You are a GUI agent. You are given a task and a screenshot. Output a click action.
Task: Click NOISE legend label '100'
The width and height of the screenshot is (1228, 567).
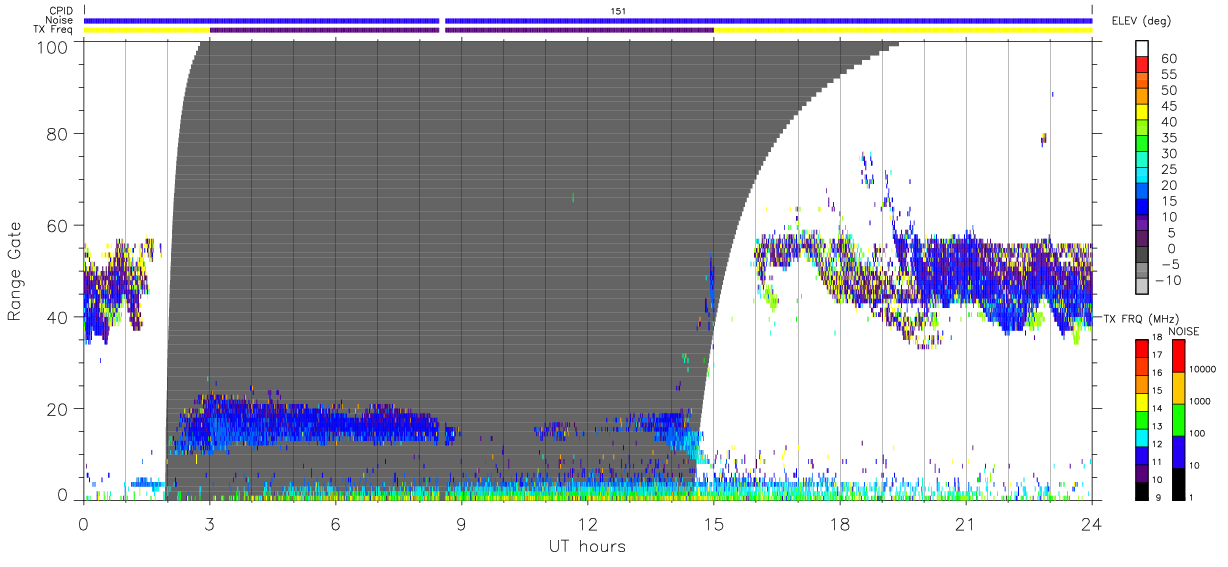click(1197, 433)
